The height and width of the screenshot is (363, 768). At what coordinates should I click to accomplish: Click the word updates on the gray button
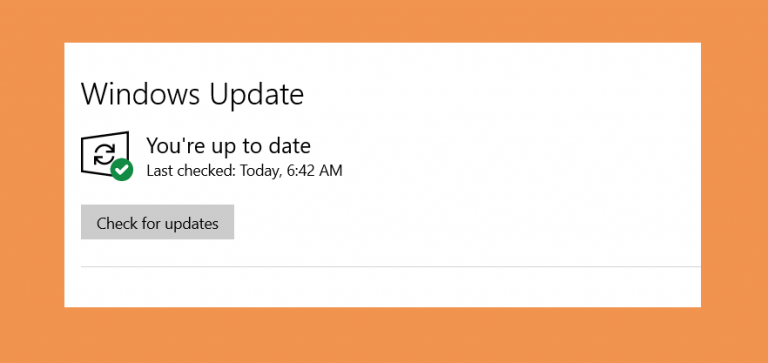click(x=191, y=224)
